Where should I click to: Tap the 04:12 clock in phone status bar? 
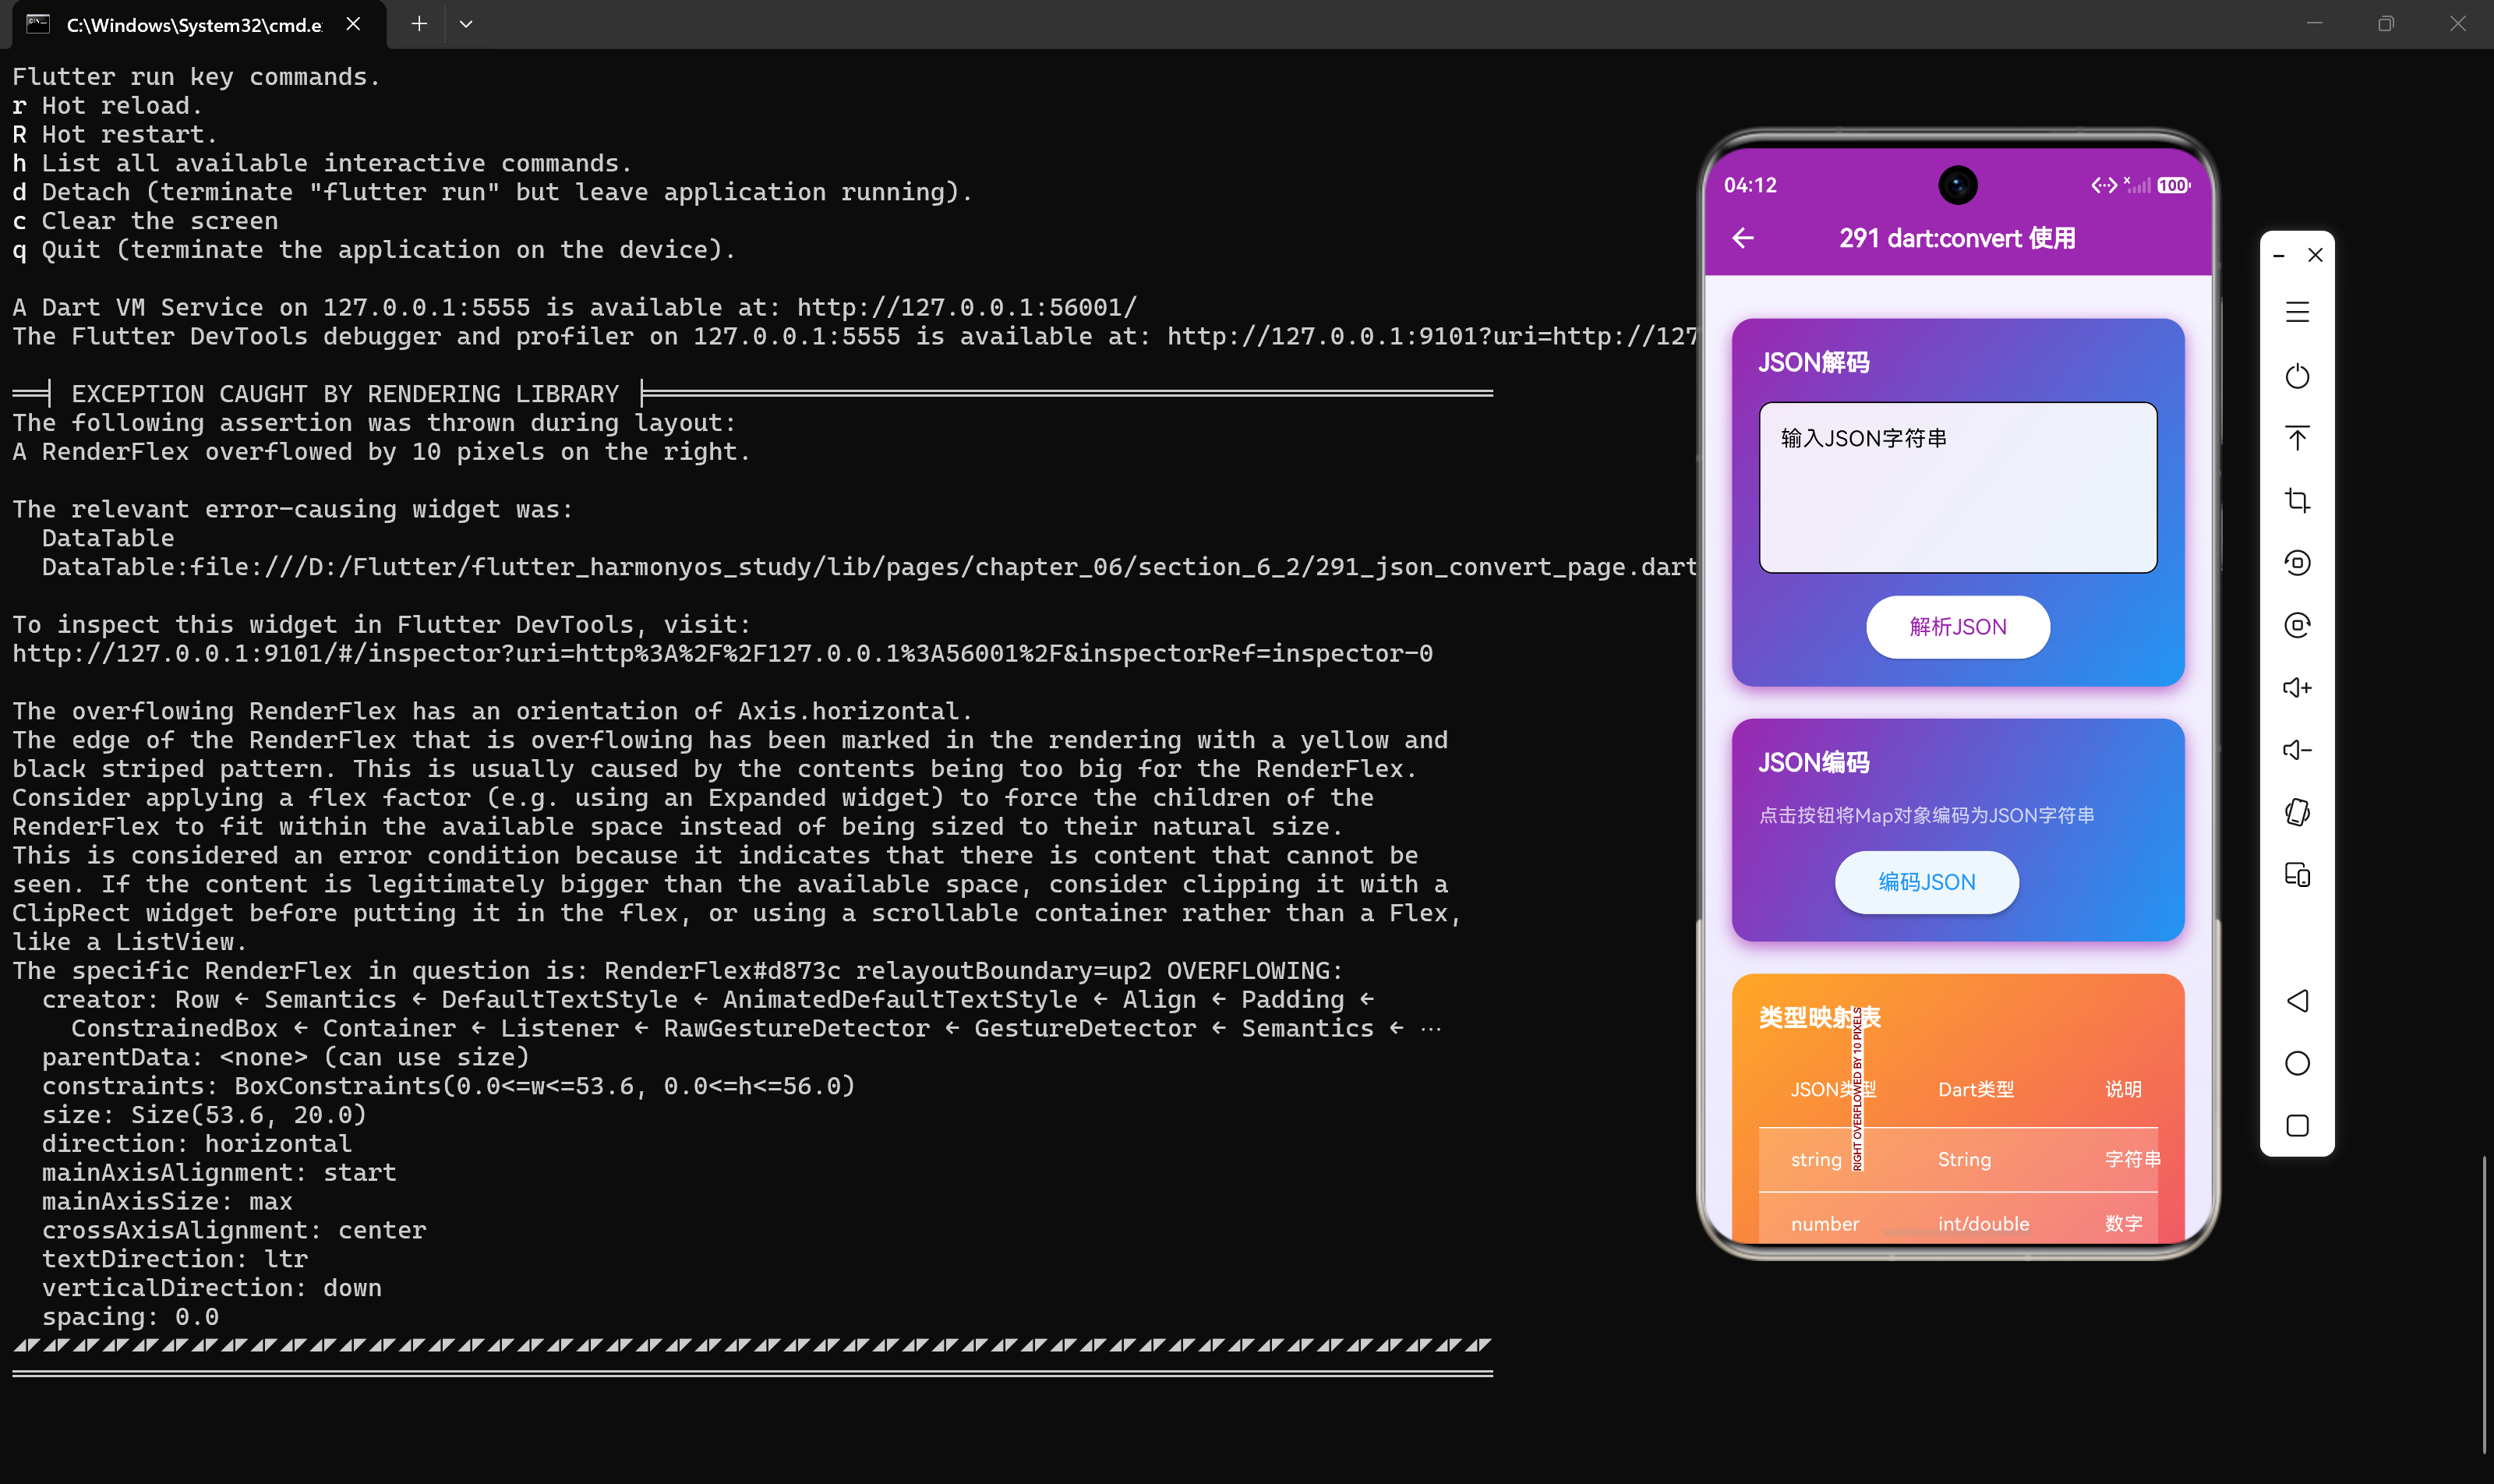1750,185
